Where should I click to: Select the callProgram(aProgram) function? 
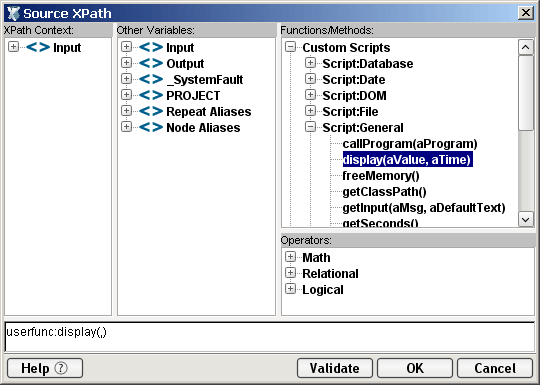coord(410,144)
